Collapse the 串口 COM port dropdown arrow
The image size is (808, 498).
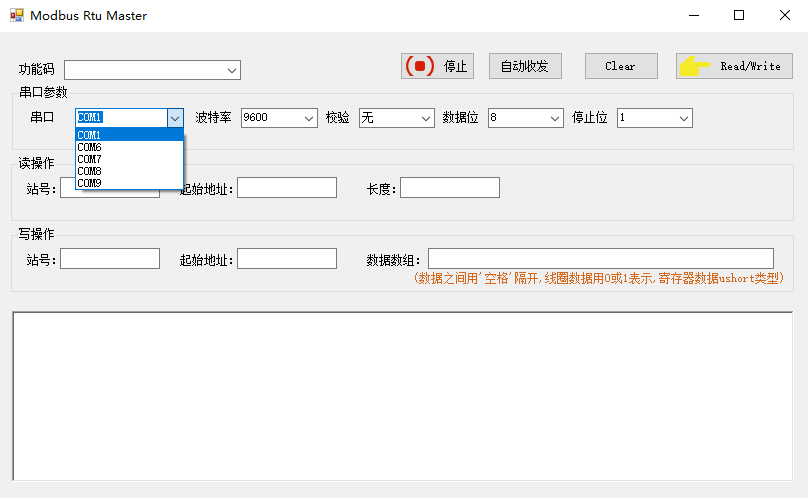tap(175, 118)
